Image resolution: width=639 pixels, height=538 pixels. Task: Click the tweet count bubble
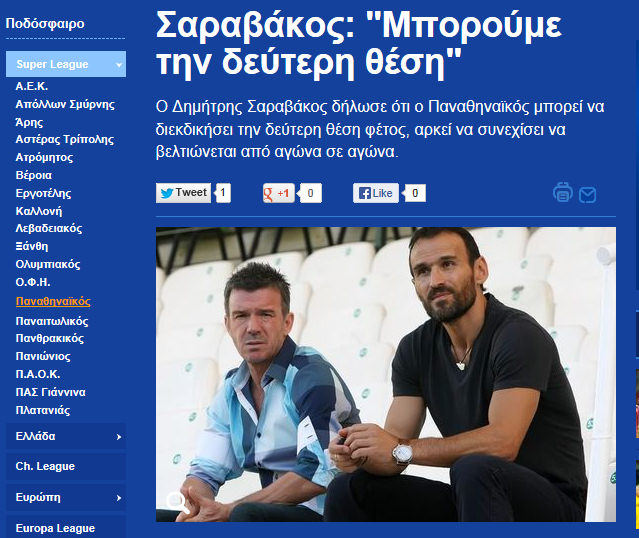click(223, 193)
